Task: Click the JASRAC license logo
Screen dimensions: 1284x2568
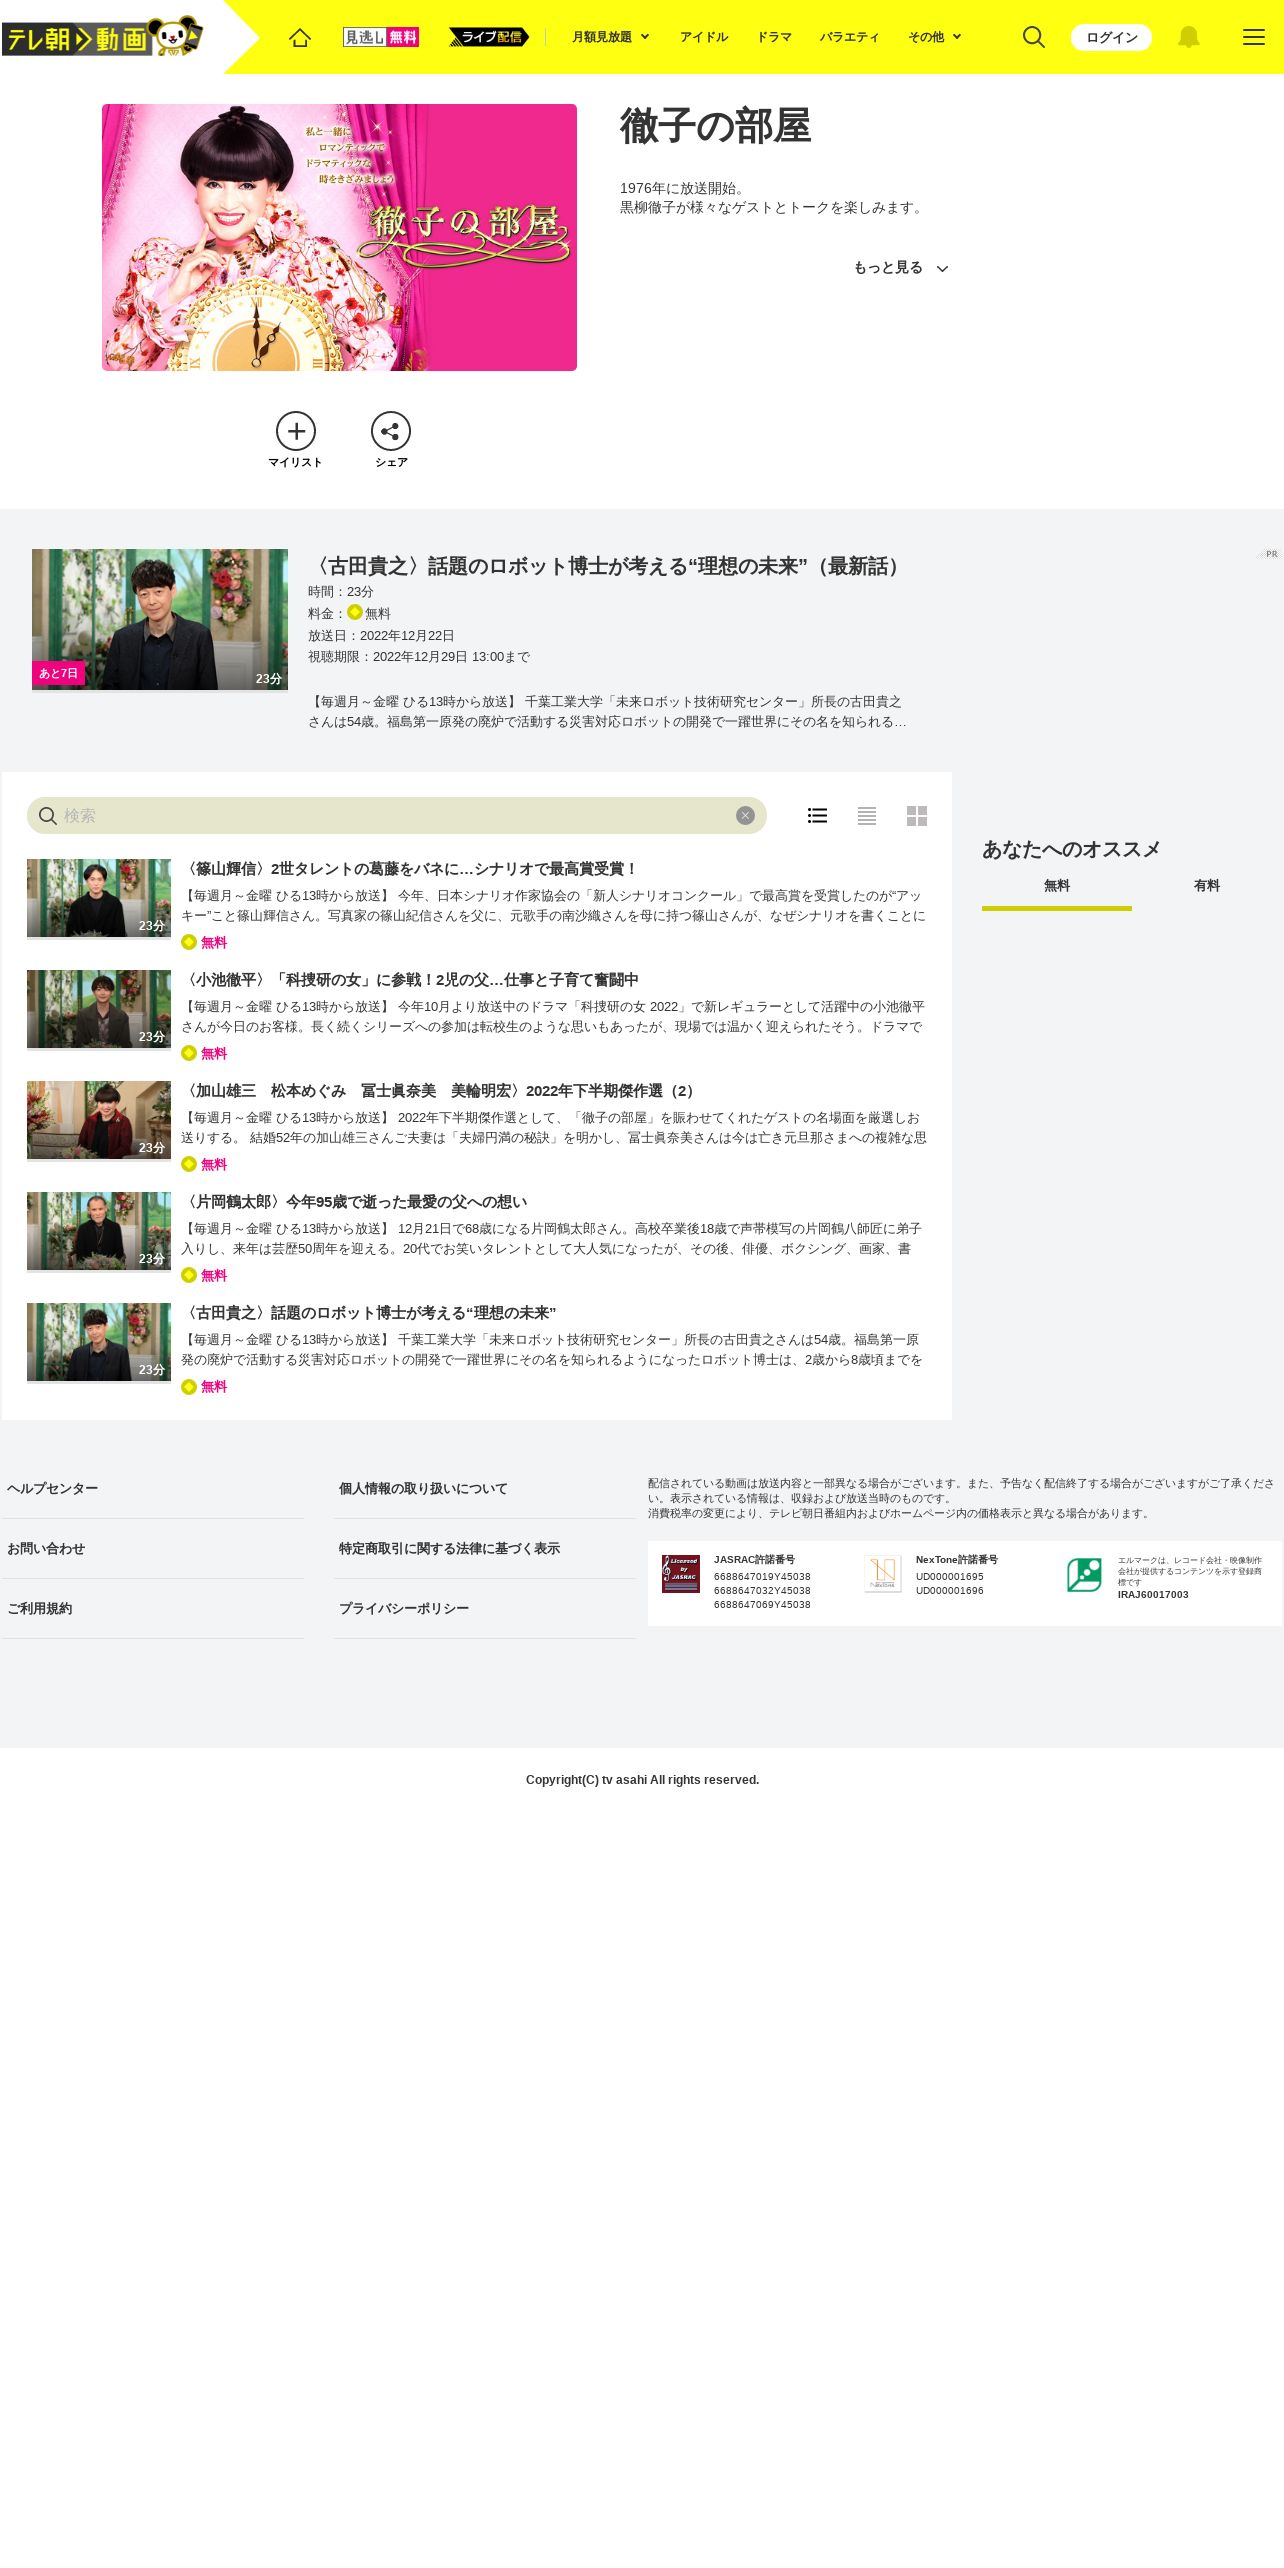Action: (x=681, y=1574)
